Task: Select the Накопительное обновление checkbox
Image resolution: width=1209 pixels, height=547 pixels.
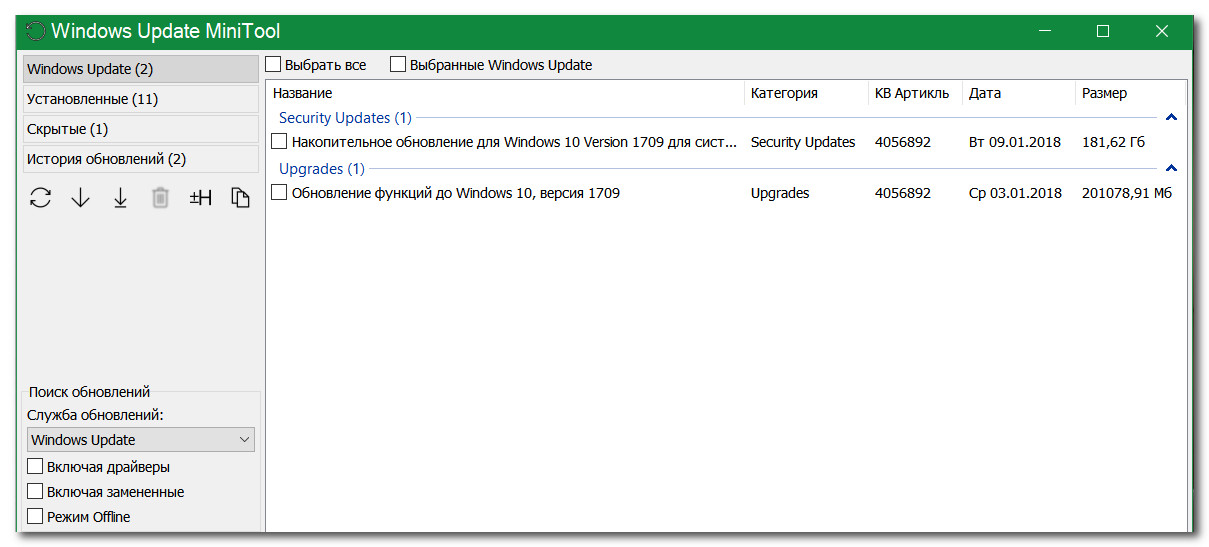Action: 280,142
